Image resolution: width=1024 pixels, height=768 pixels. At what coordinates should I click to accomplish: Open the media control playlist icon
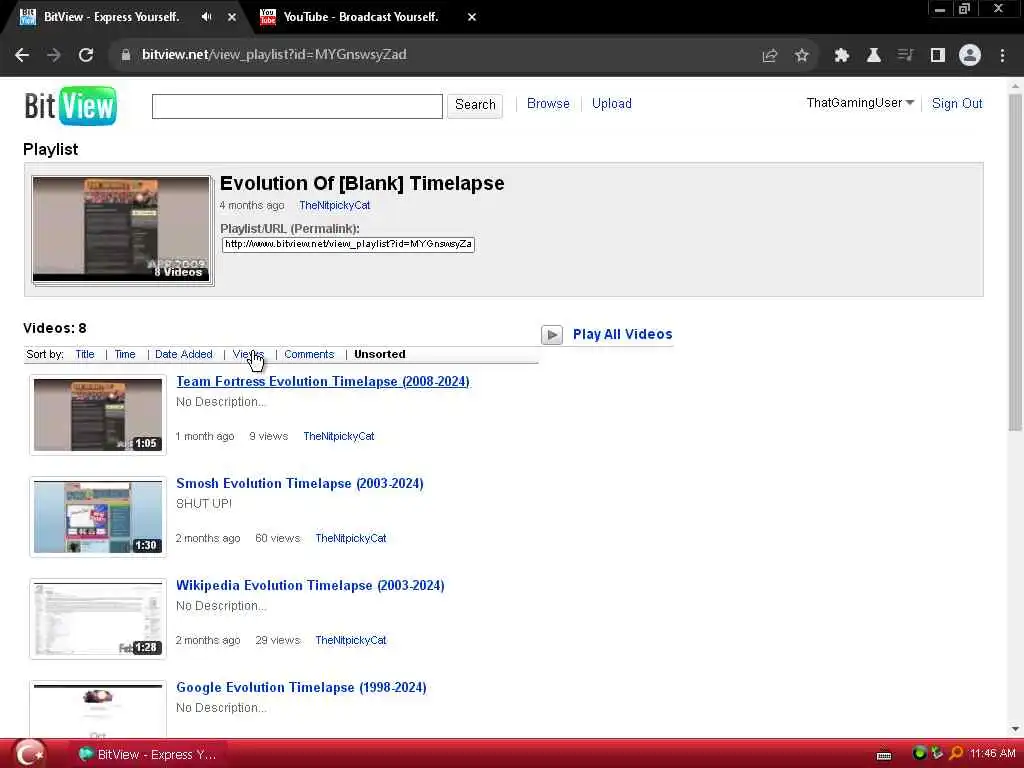[x=905, y=56]
